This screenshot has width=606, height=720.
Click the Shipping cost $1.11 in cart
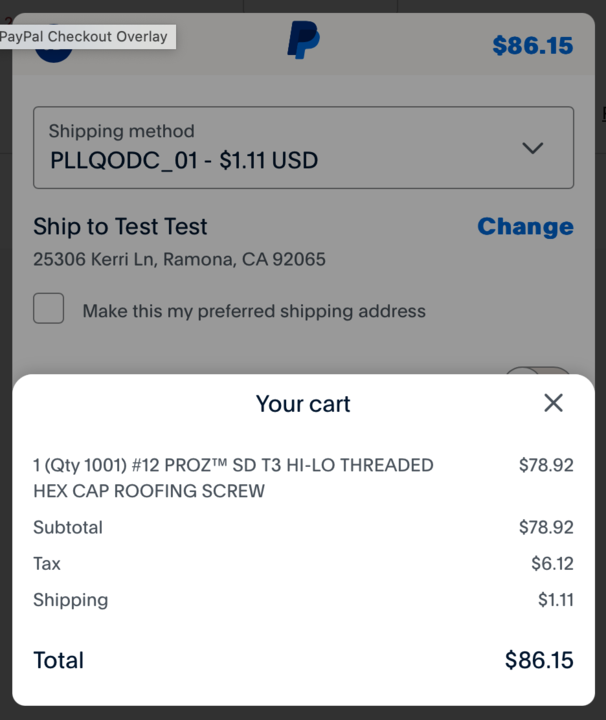pyautogui.click(x=556, y=600)
